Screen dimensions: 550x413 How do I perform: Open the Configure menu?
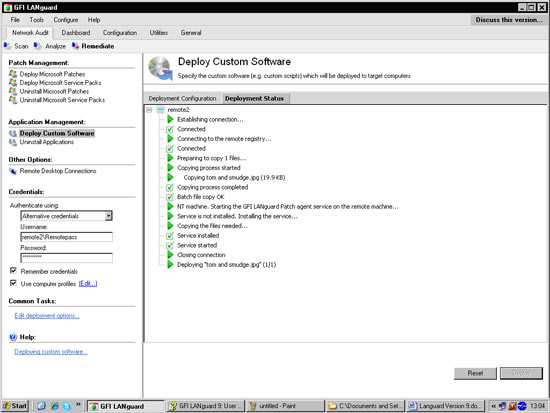tap(66, 20)
